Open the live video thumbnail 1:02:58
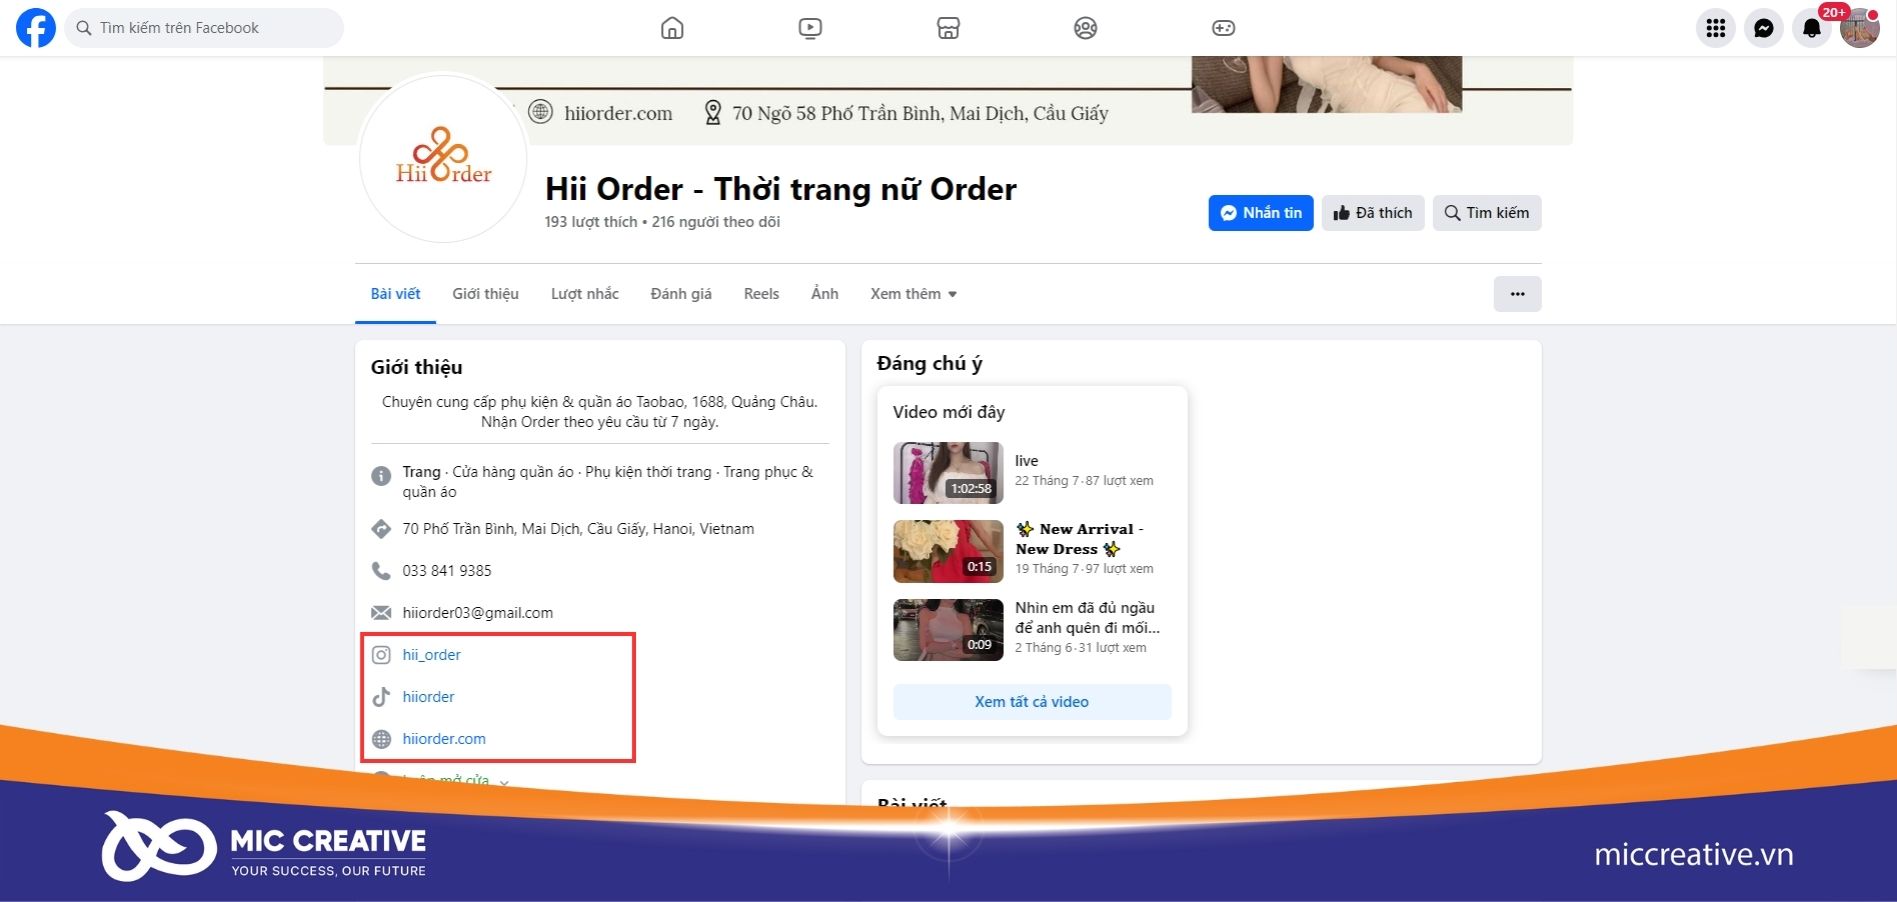1897x902 pixels. tap(948, 473)
